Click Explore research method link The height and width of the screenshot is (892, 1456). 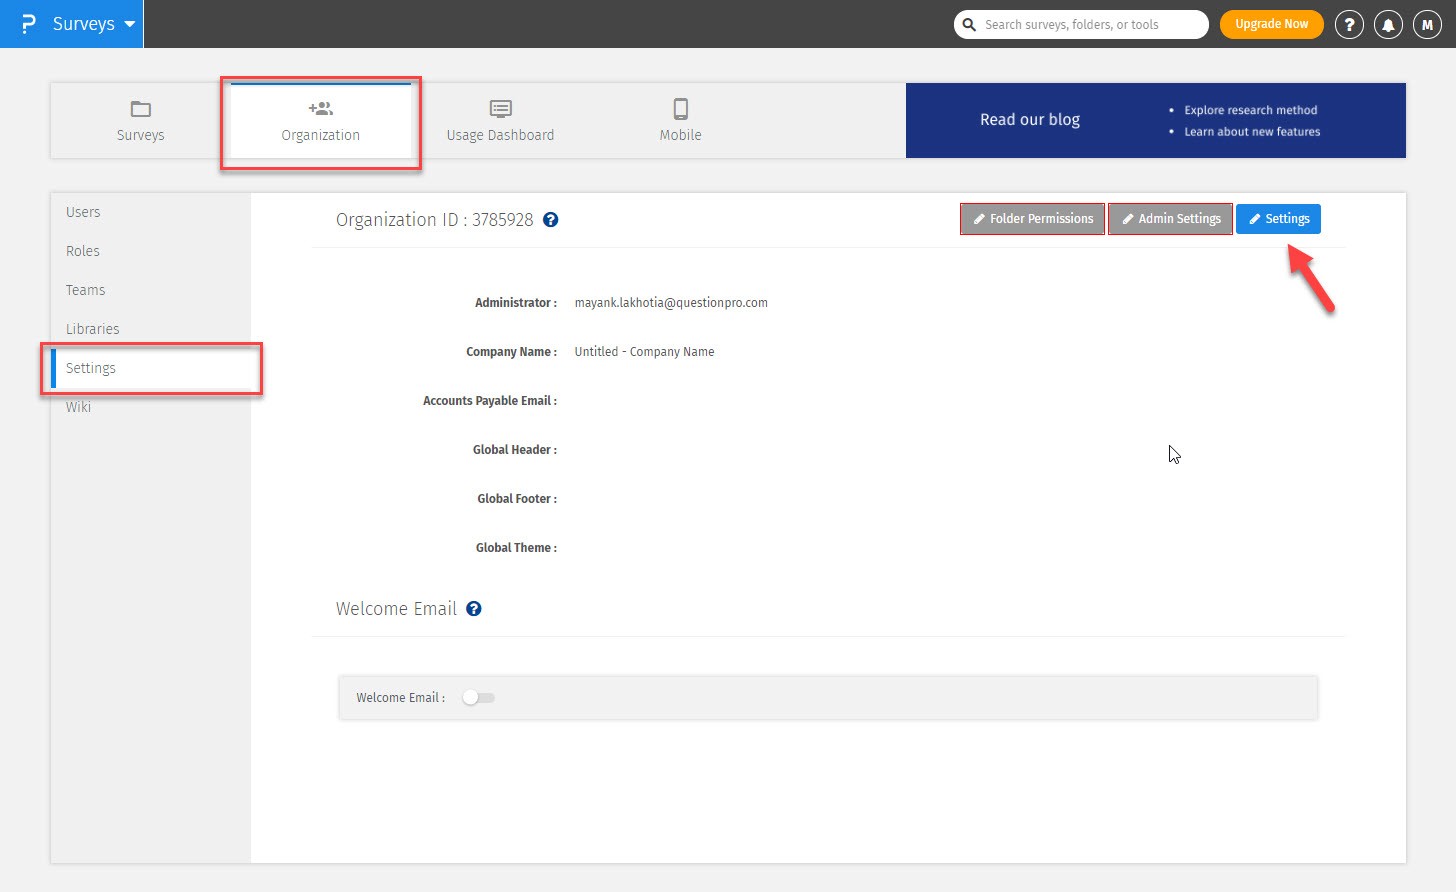1251,110
